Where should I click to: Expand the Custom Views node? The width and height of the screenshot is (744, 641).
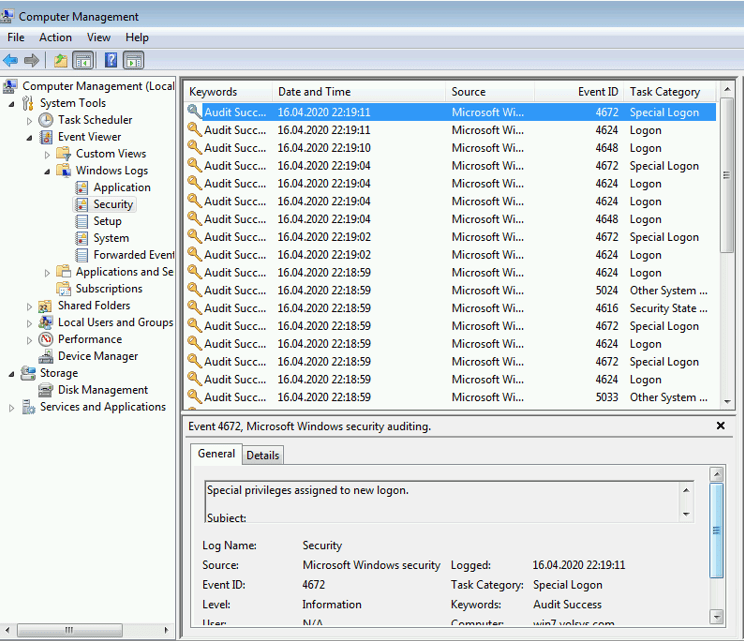(47, 154)
